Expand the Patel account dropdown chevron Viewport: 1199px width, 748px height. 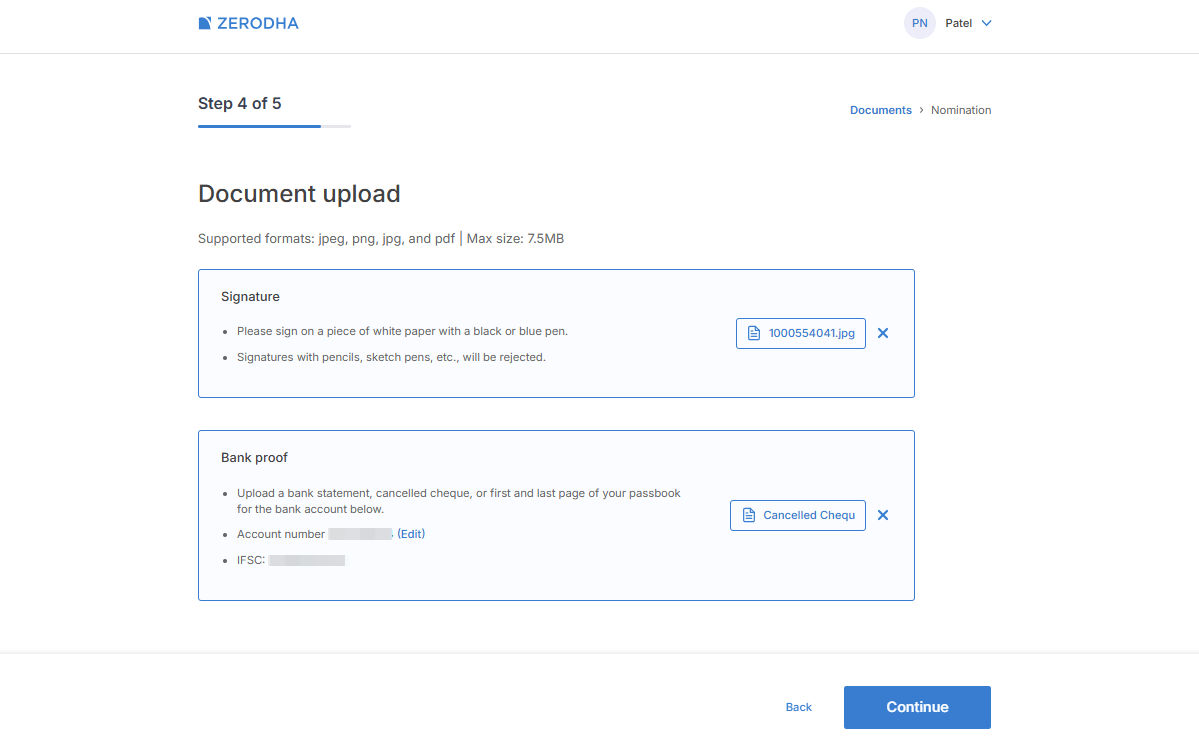(x=986, y=23)
